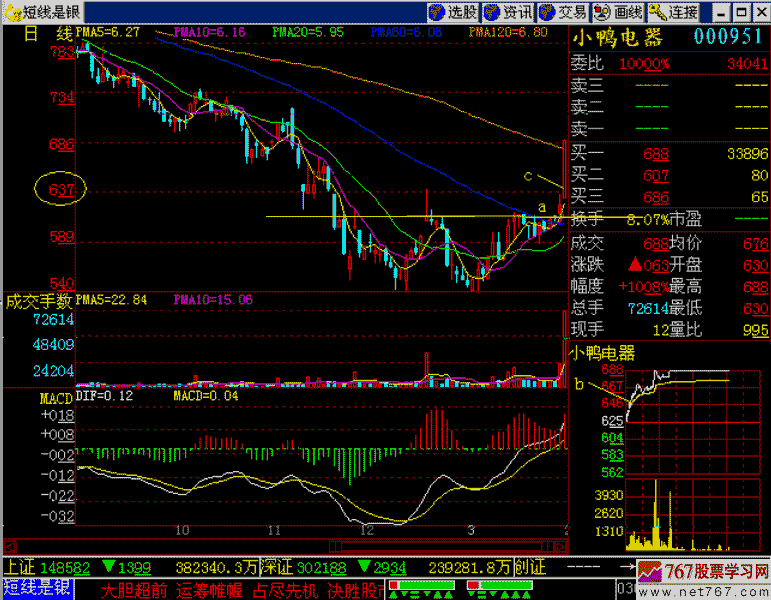Click the red horizontal scrollbar under chart
Image resolution: width=771 pixels, height=600 pixels.
[285, 548]
